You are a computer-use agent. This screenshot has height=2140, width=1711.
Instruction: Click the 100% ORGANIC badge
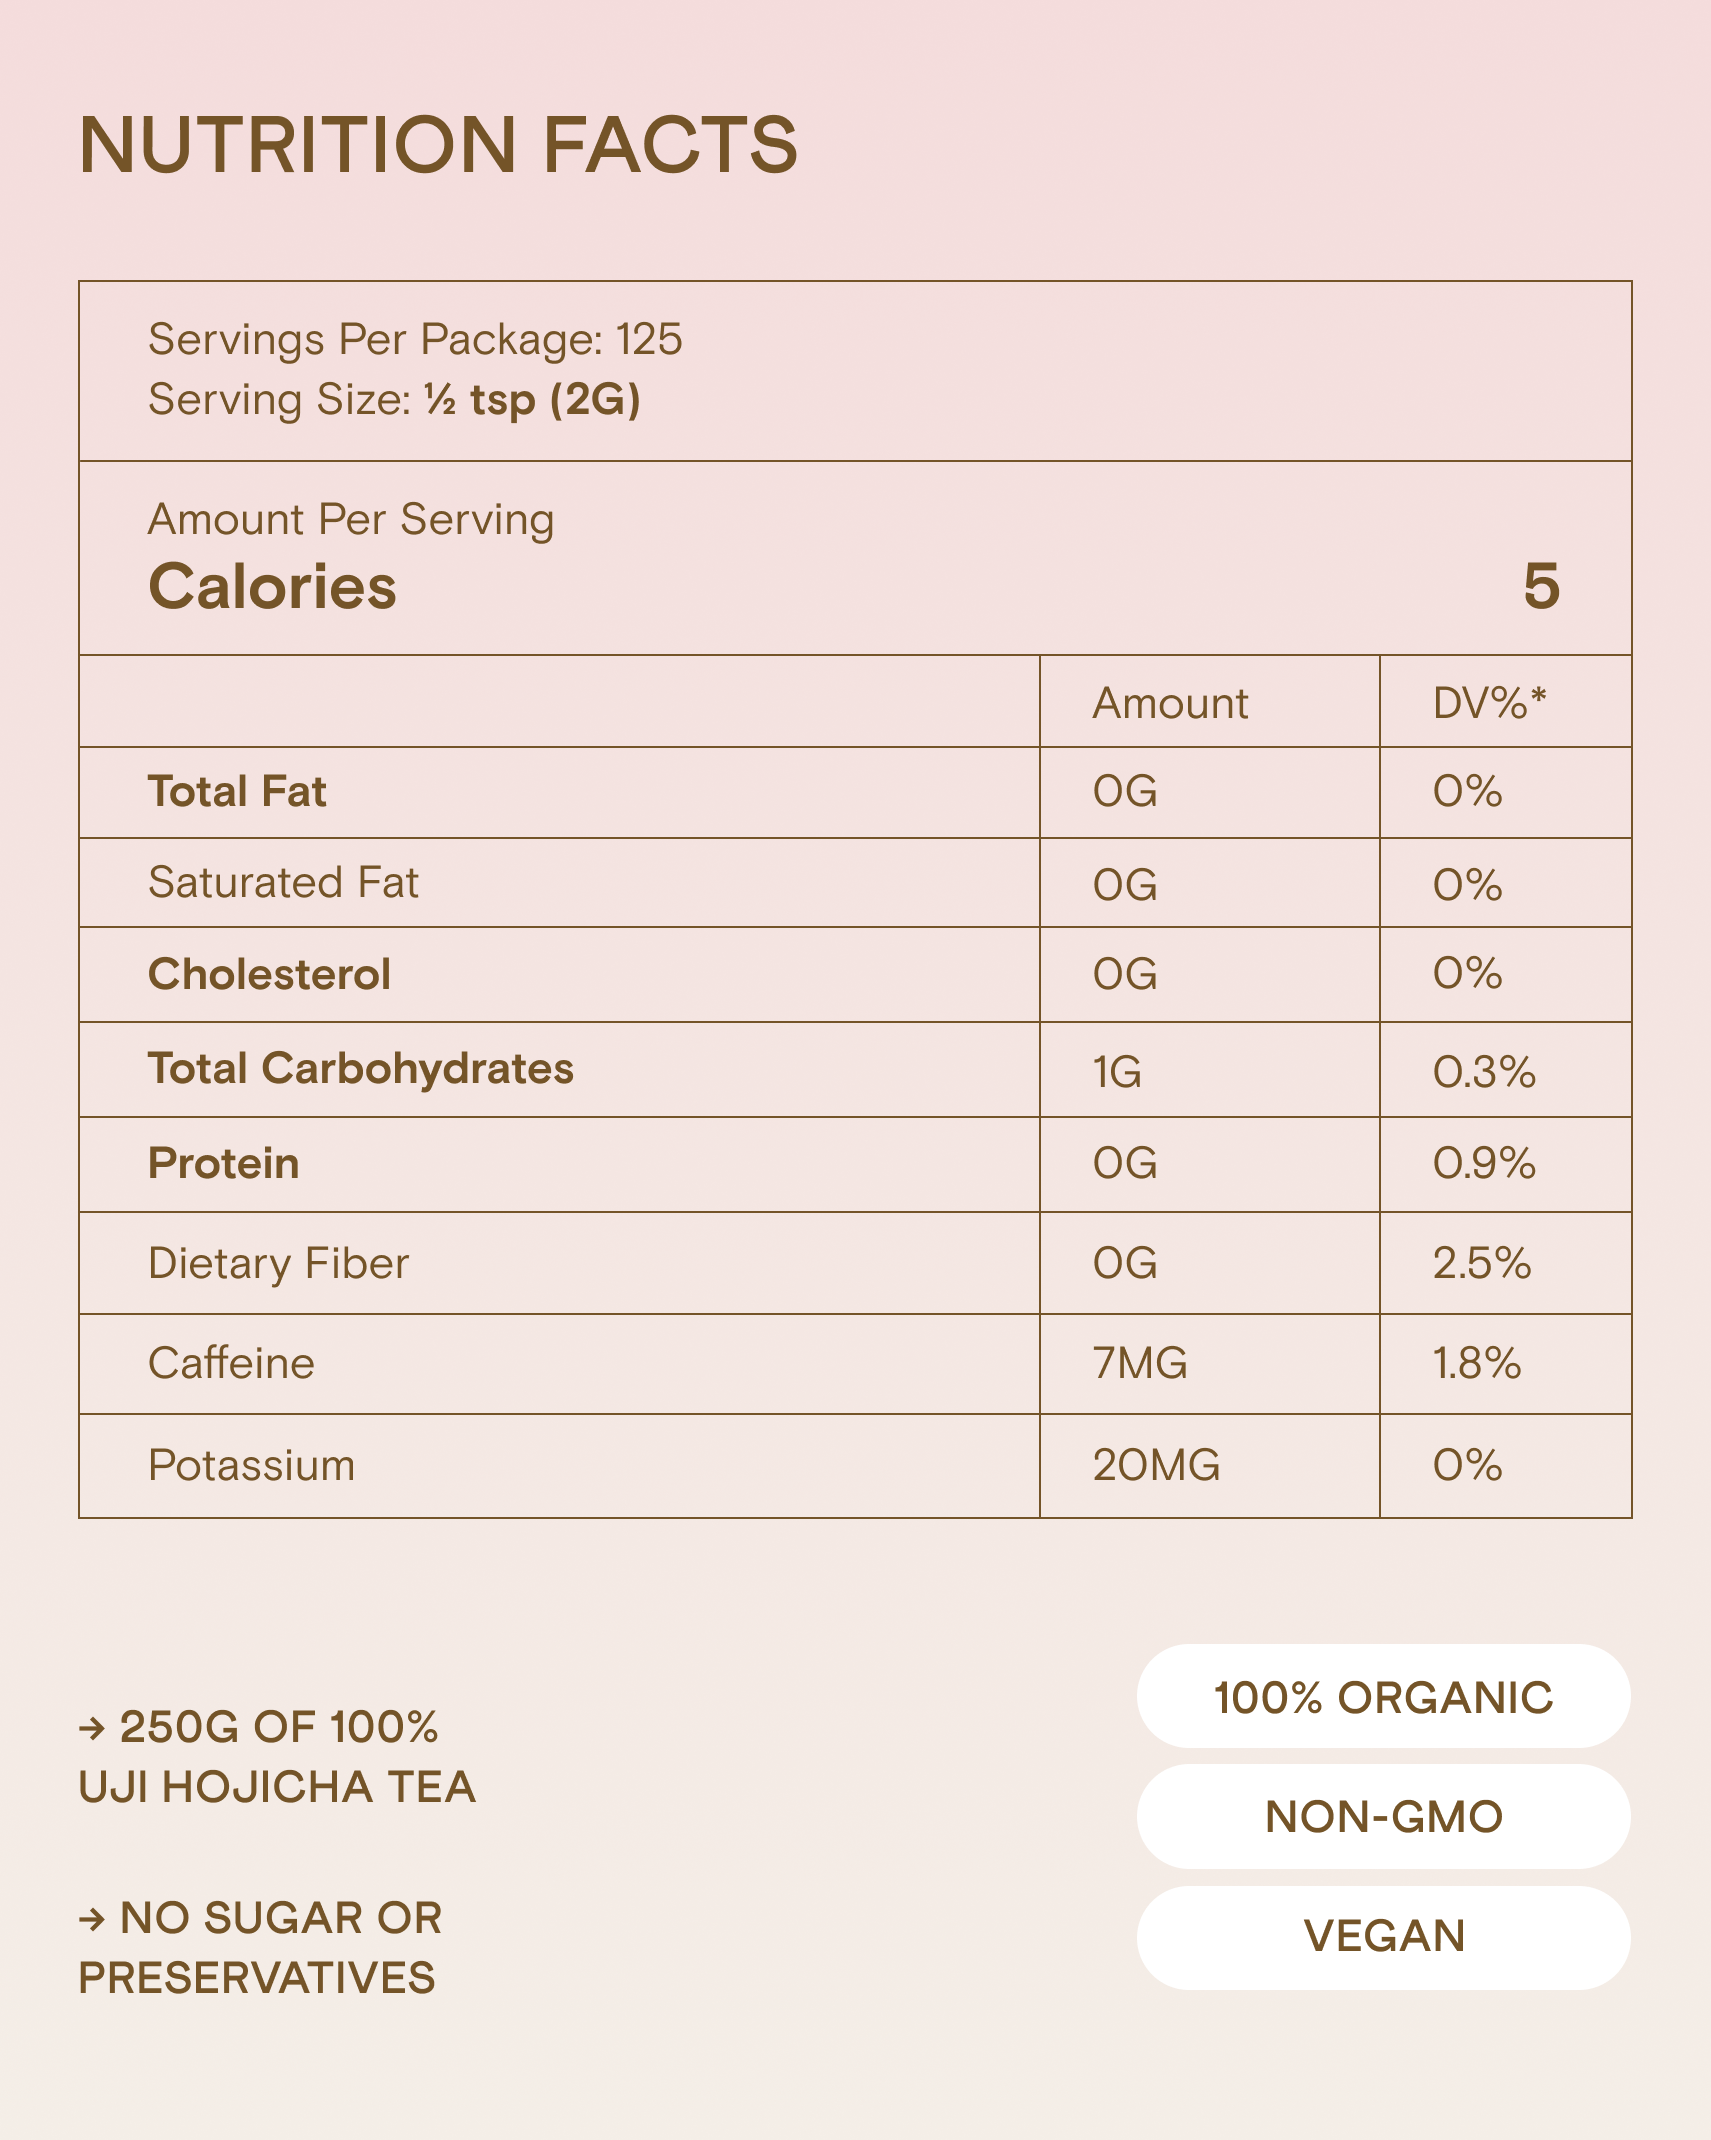click(x=1383, y=1697)
